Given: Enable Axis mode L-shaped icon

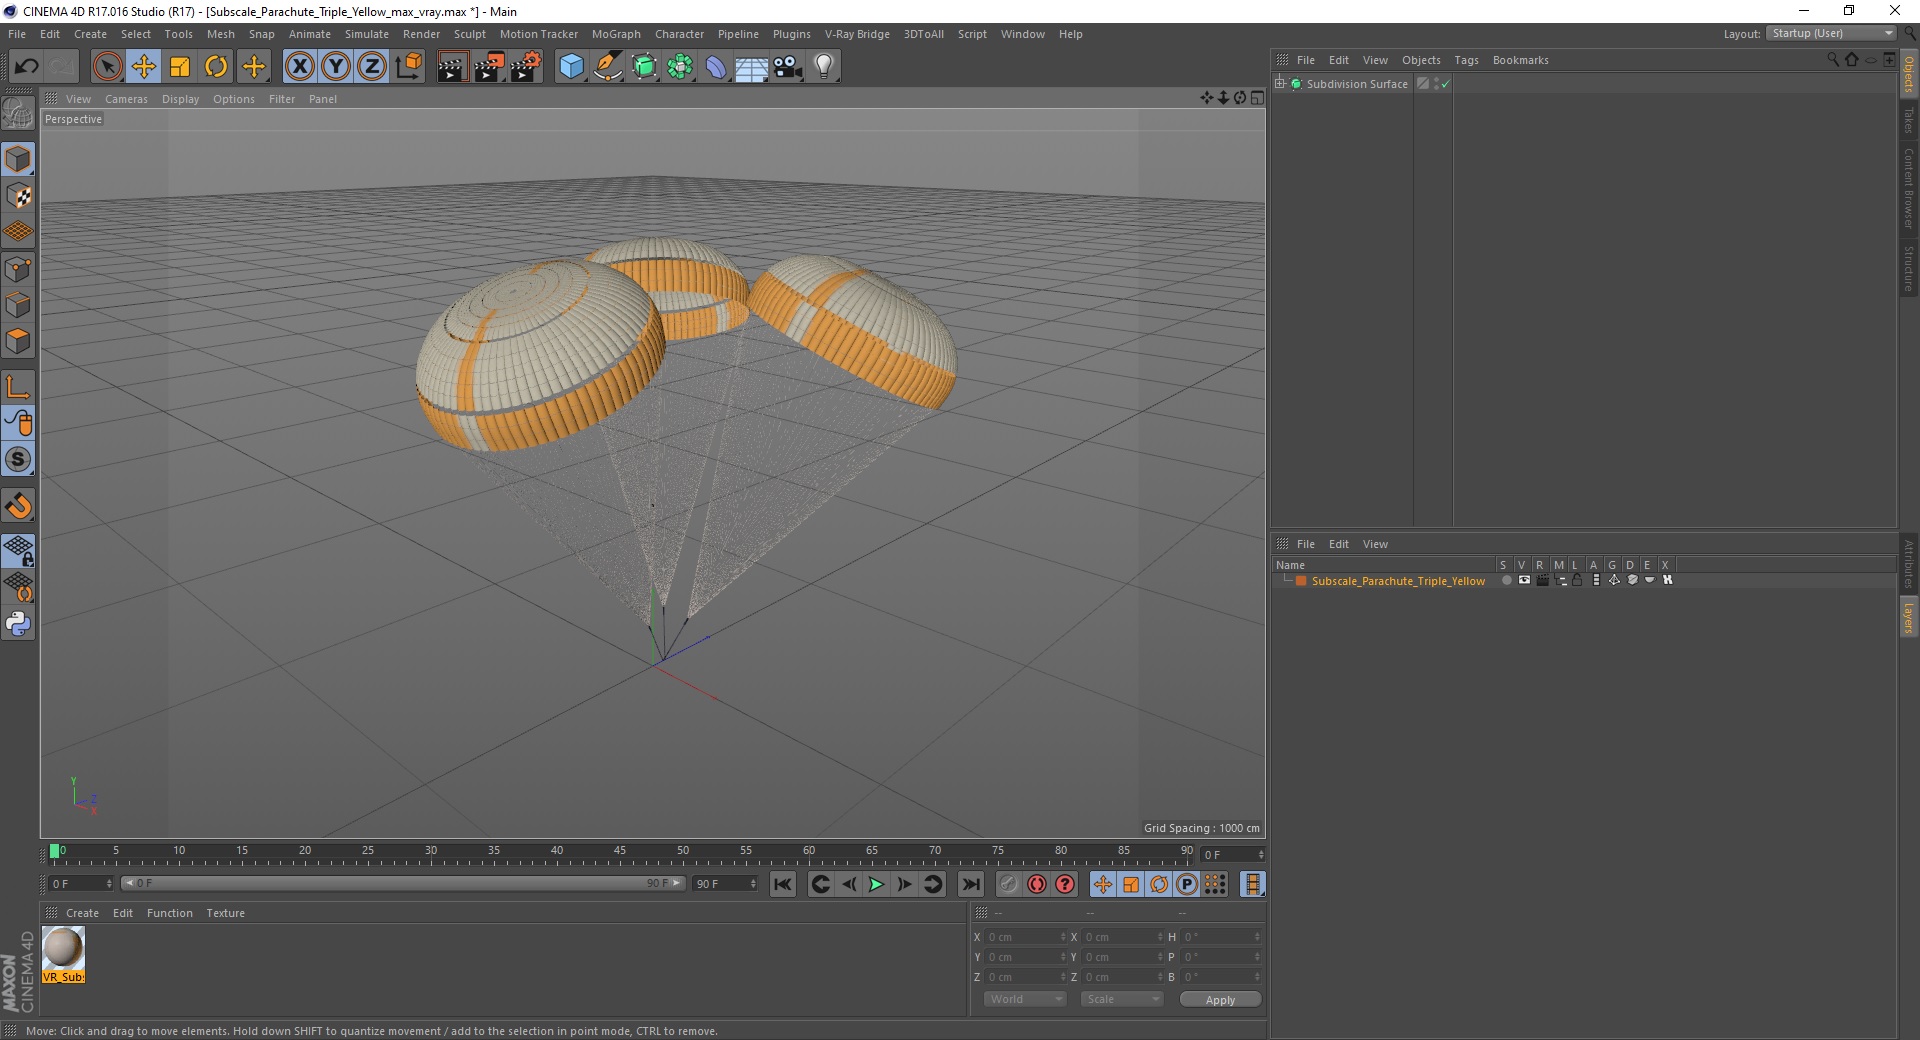Looking at the screenshot, I should [x=18, y=387].
